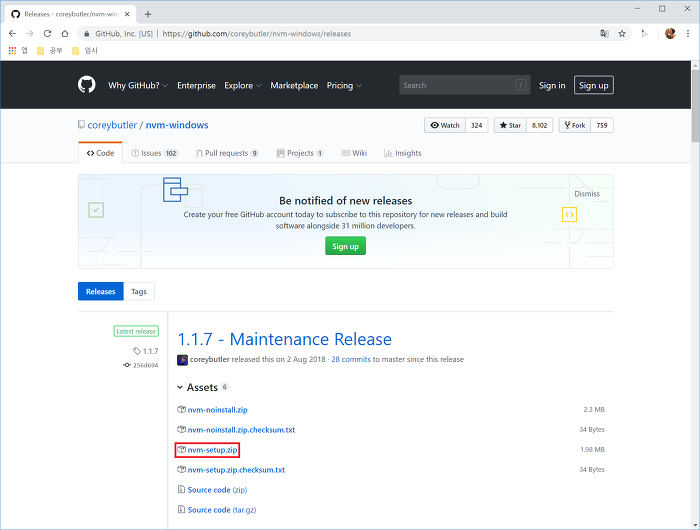This screenshot has width=700, height=530.
Task: Download nvm-noinstall.zip
Action: [217, 410]
